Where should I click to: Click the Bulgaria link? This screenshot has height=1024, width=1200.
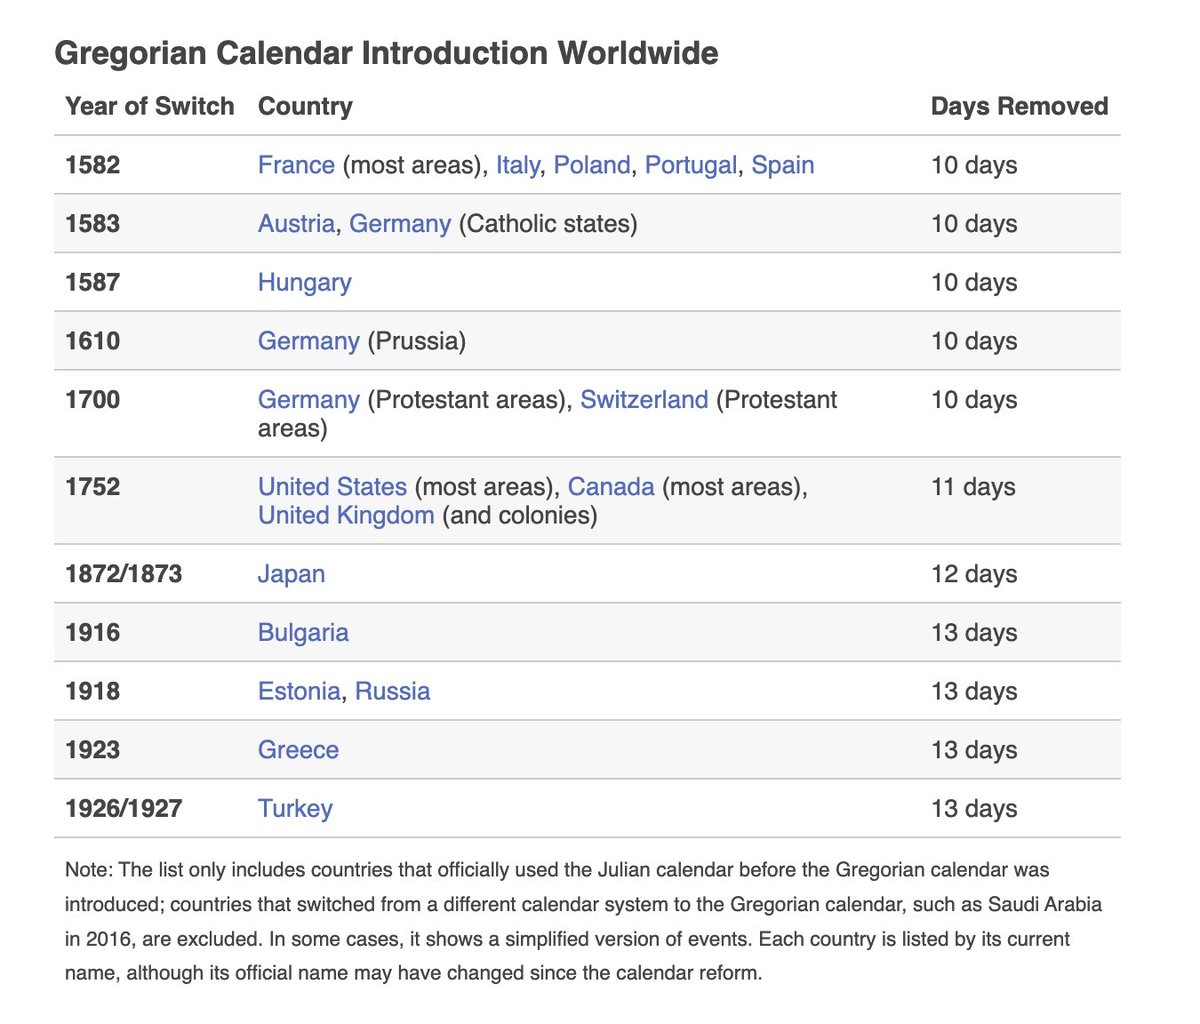point(303,632)
